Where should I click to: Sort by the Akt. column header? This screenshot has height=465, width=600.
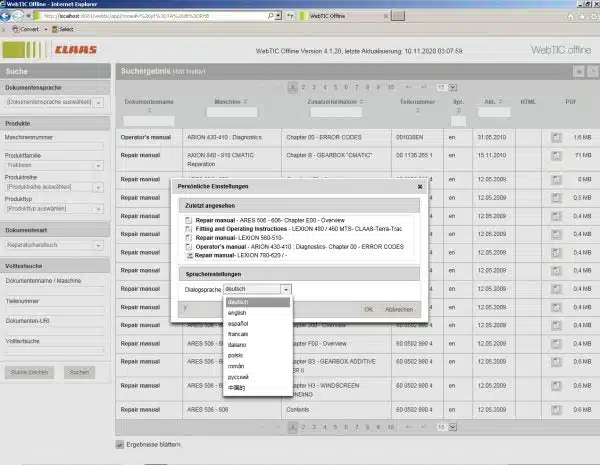click(493, 102)
